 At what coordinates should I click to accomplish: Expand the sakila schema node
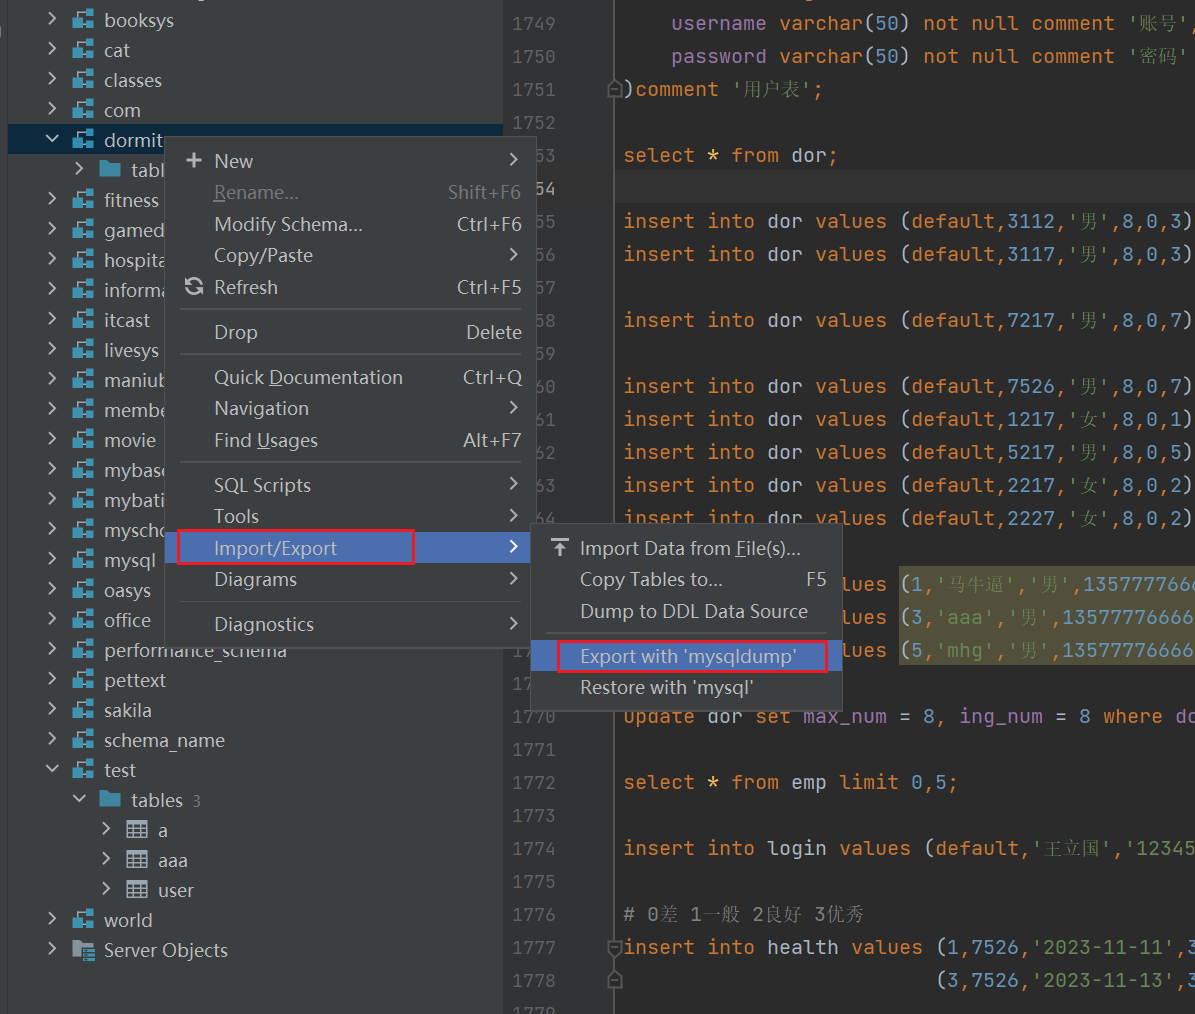click(x=52, y=709)
